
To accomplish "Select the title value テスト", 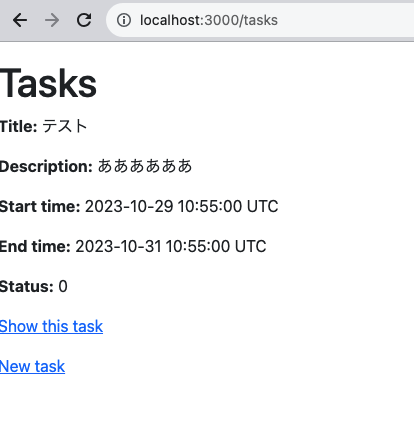I will point(65,126).
